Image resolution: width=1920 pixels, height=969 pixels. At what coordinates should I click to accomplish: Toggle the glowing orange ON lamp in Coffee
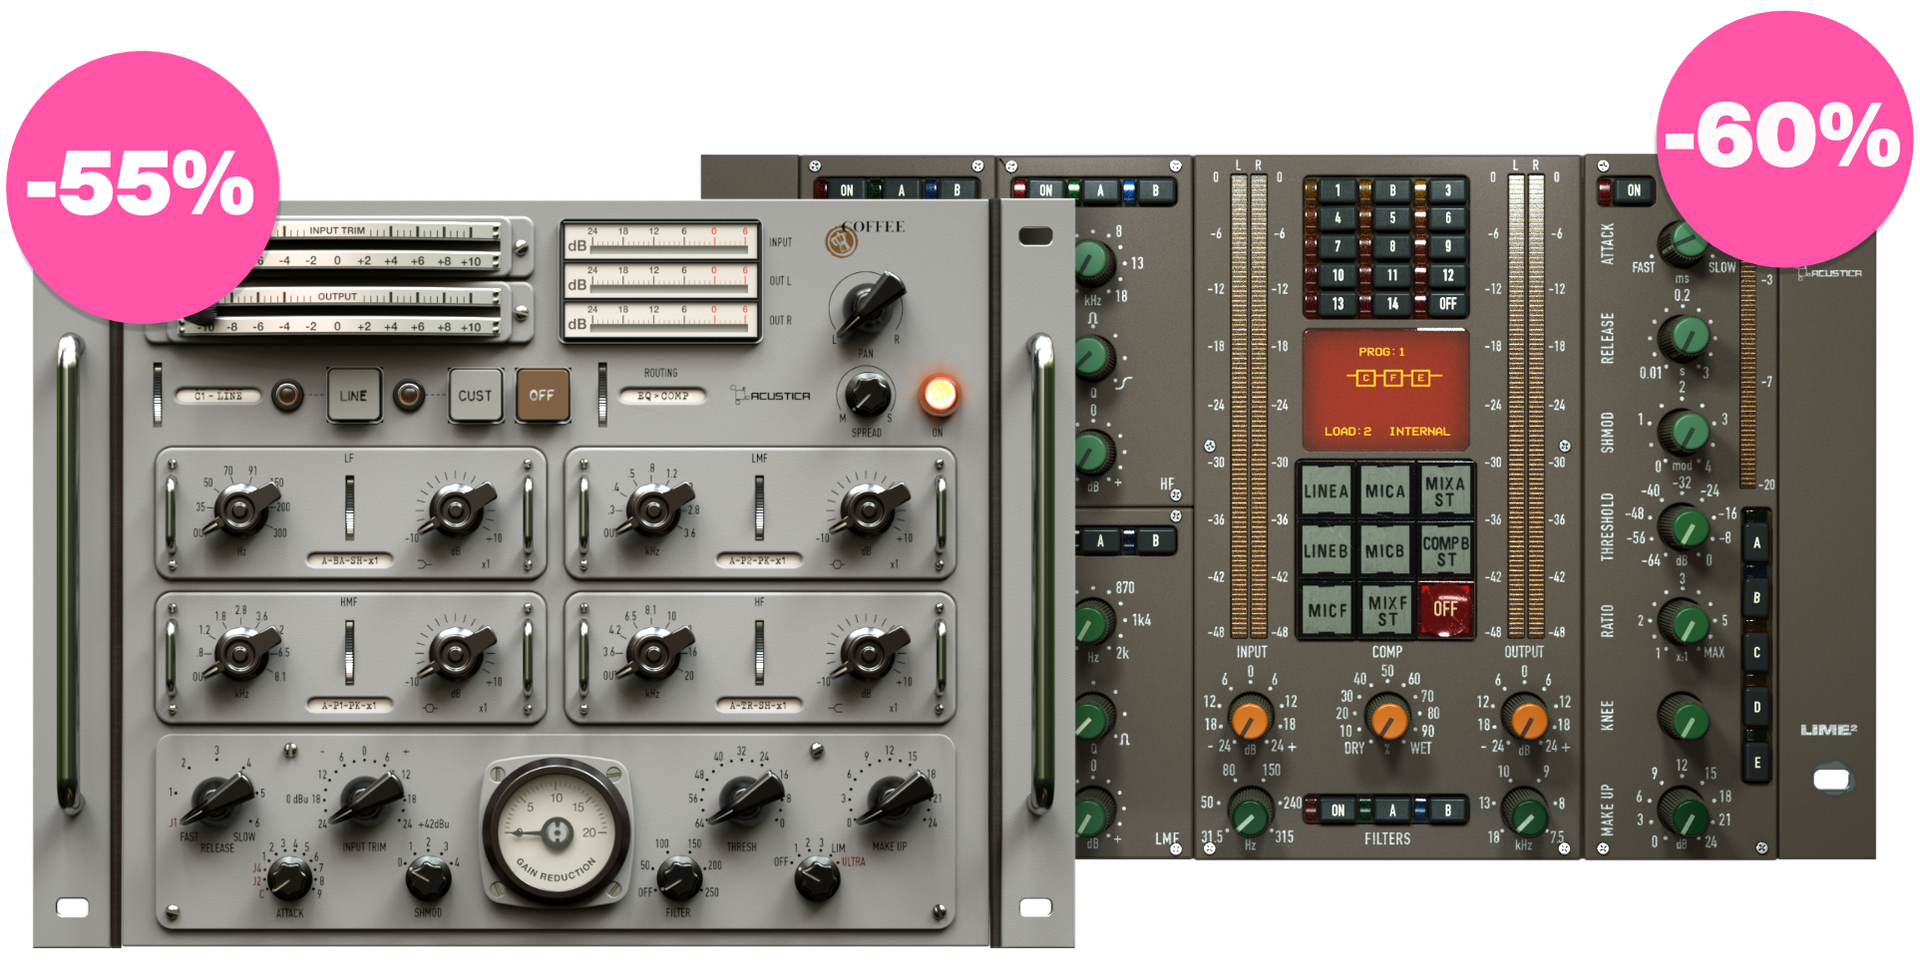[x=939, y=395]
